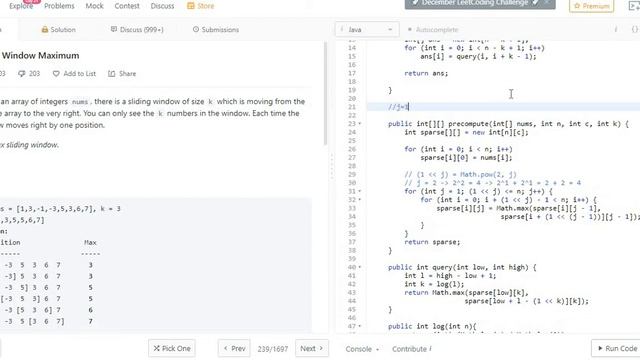Switch to the Solution tab
This screenshot has height=360, width=640.
point(58,29)
